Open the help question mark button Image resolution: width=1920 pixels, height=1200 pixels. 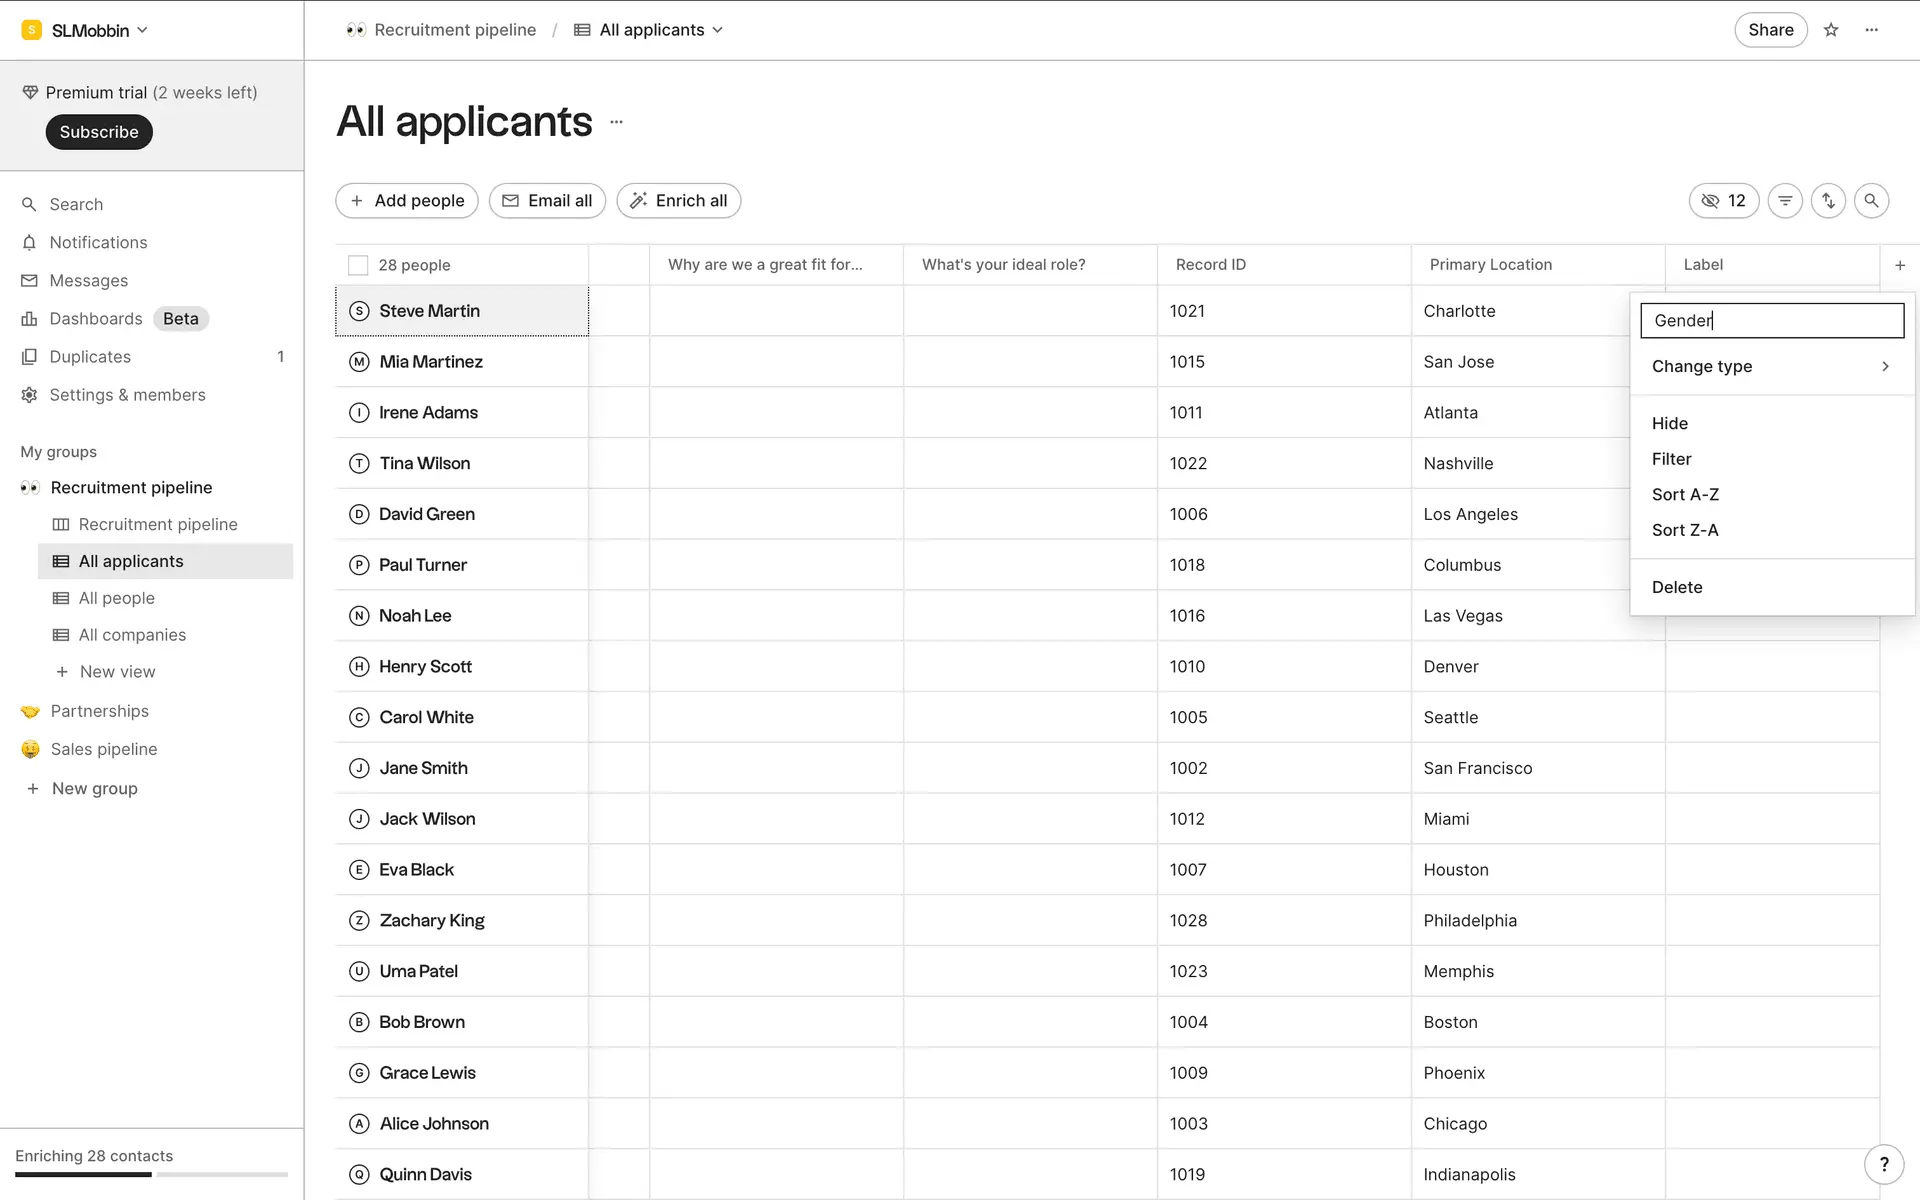pos(1884,1164)
